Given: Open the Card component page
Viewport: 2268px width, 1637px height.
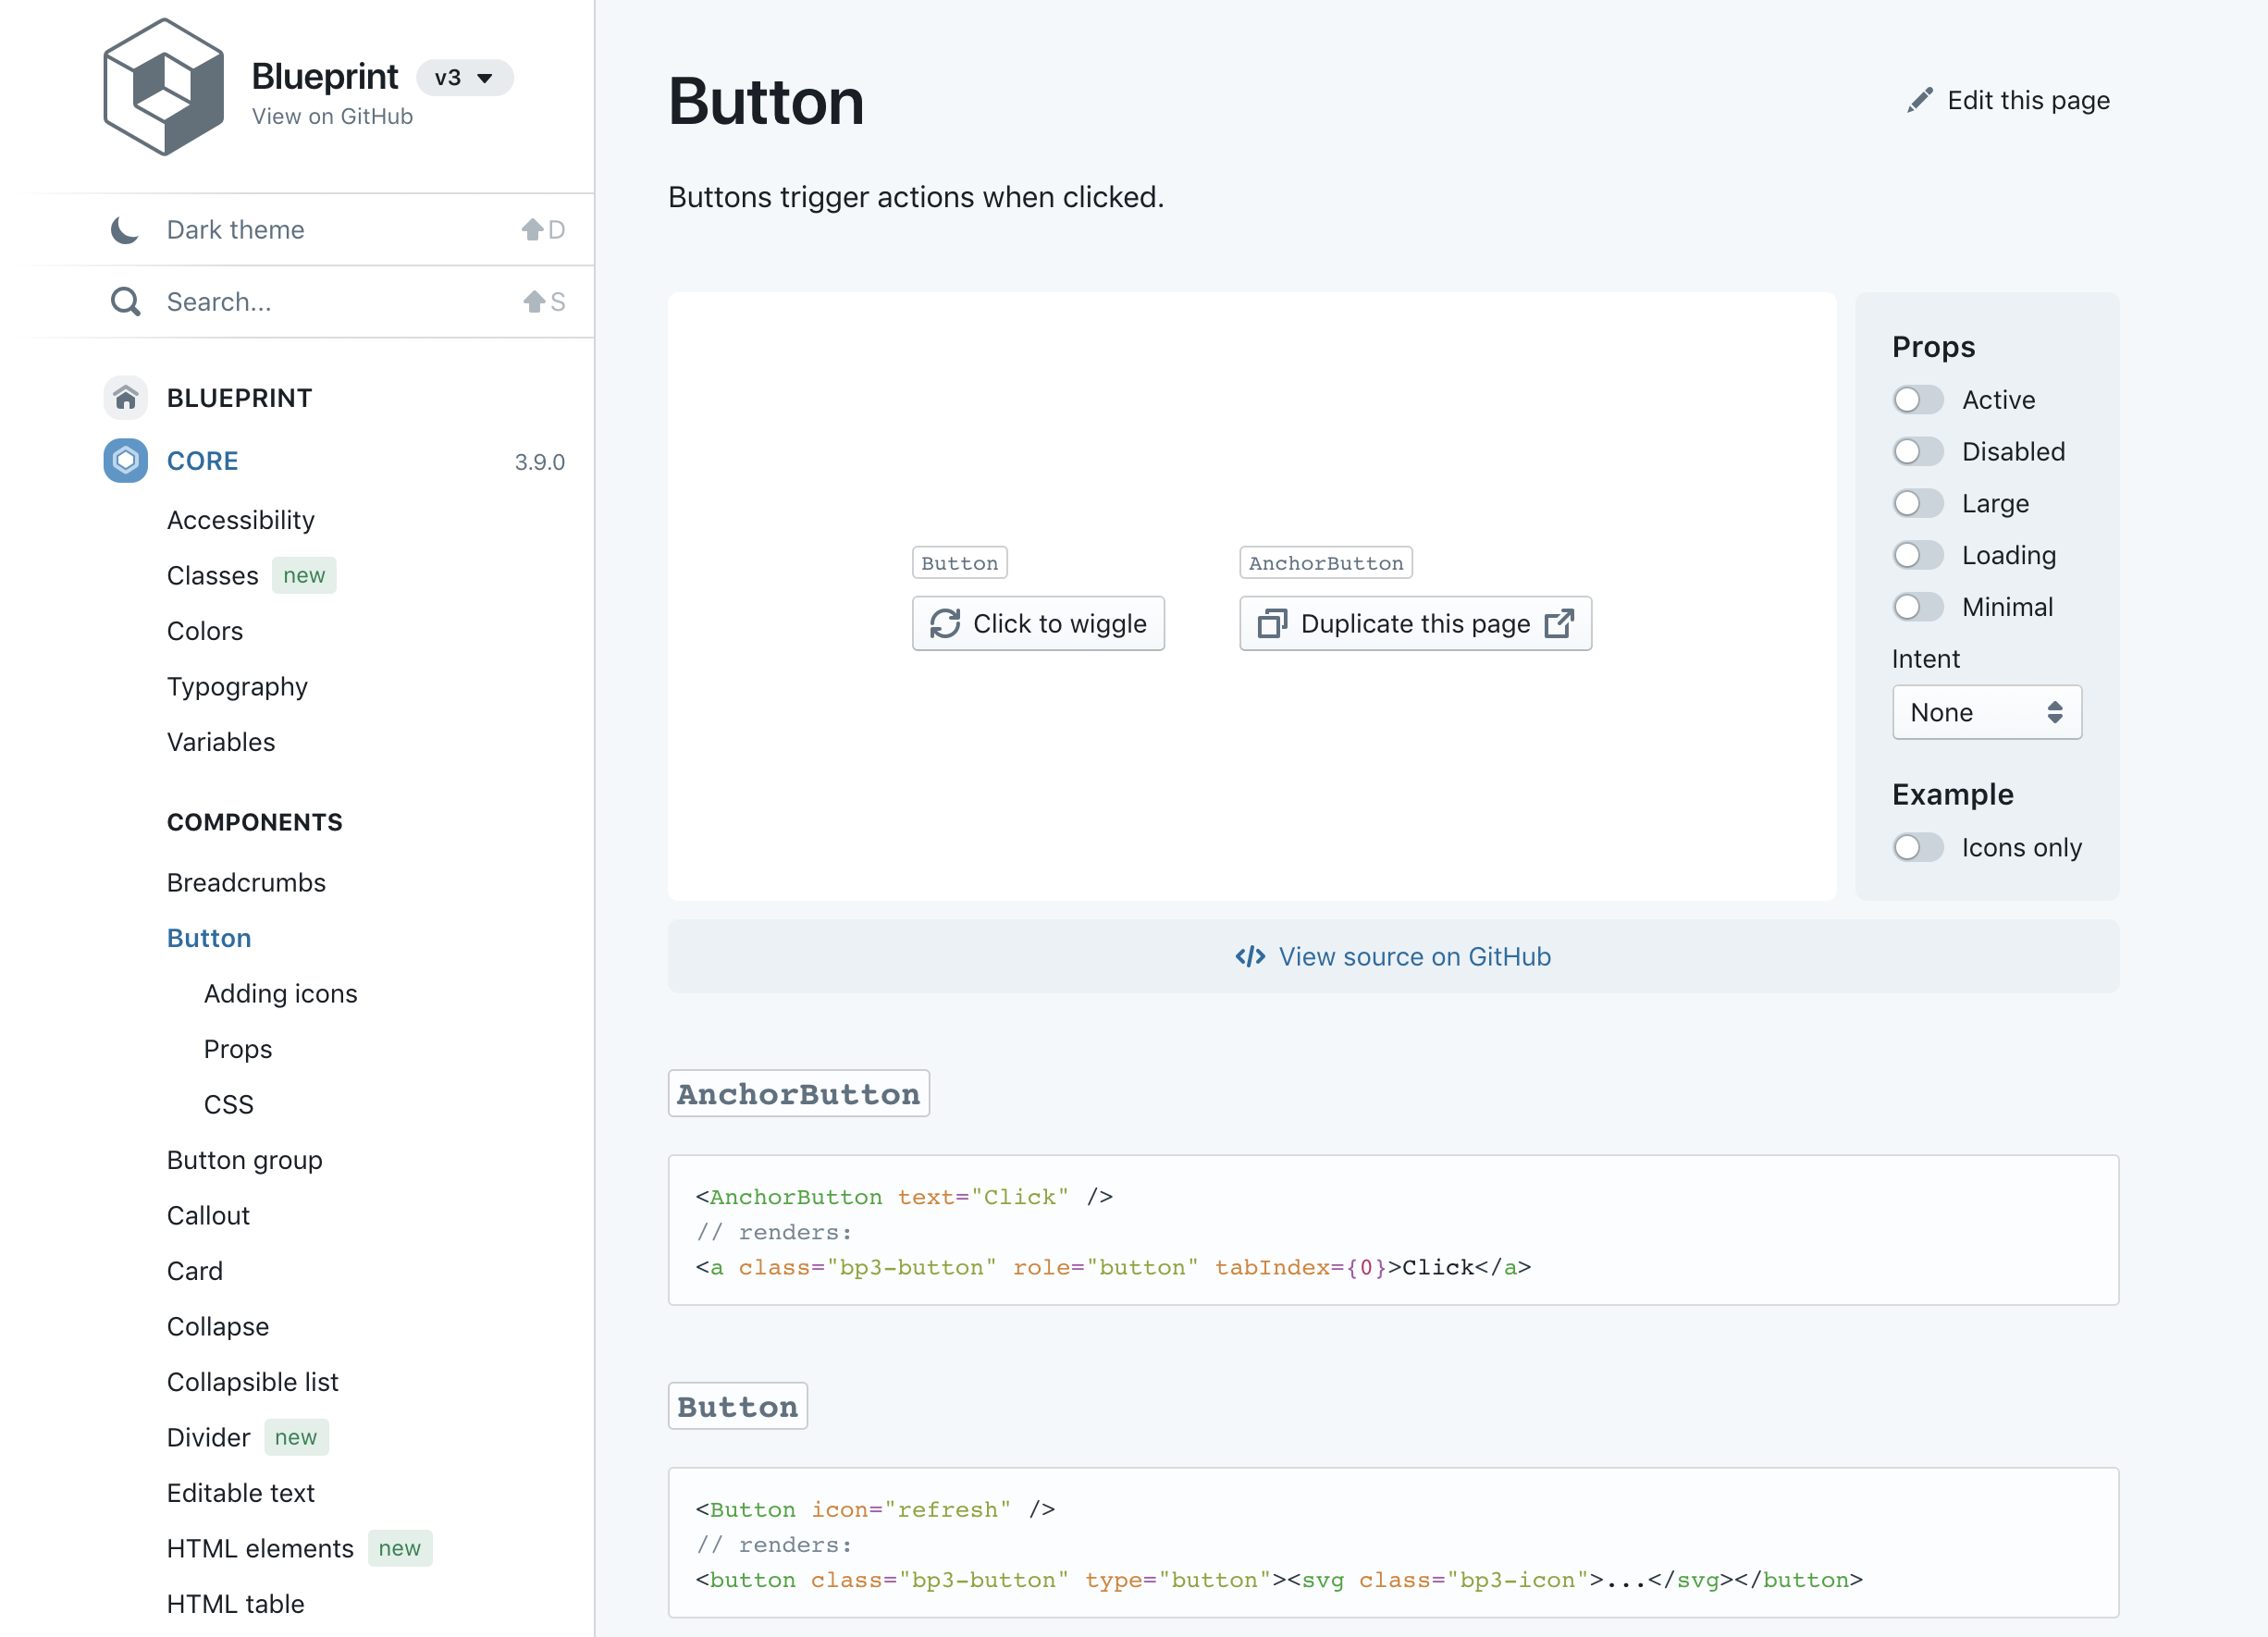Looking at the screenshot, I should pos(194,1272).
